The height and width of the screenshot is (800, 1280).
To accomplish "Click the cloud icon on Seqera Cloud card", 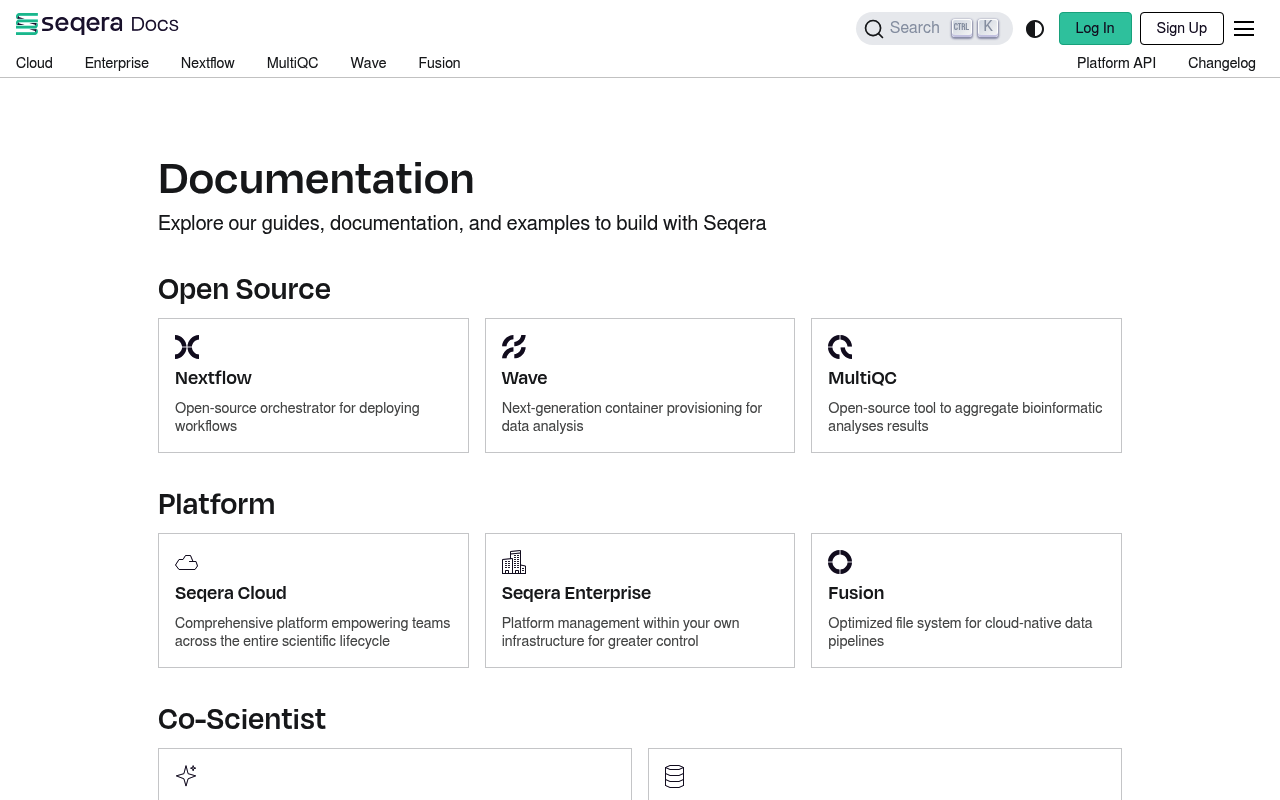I will click(187, 562).
